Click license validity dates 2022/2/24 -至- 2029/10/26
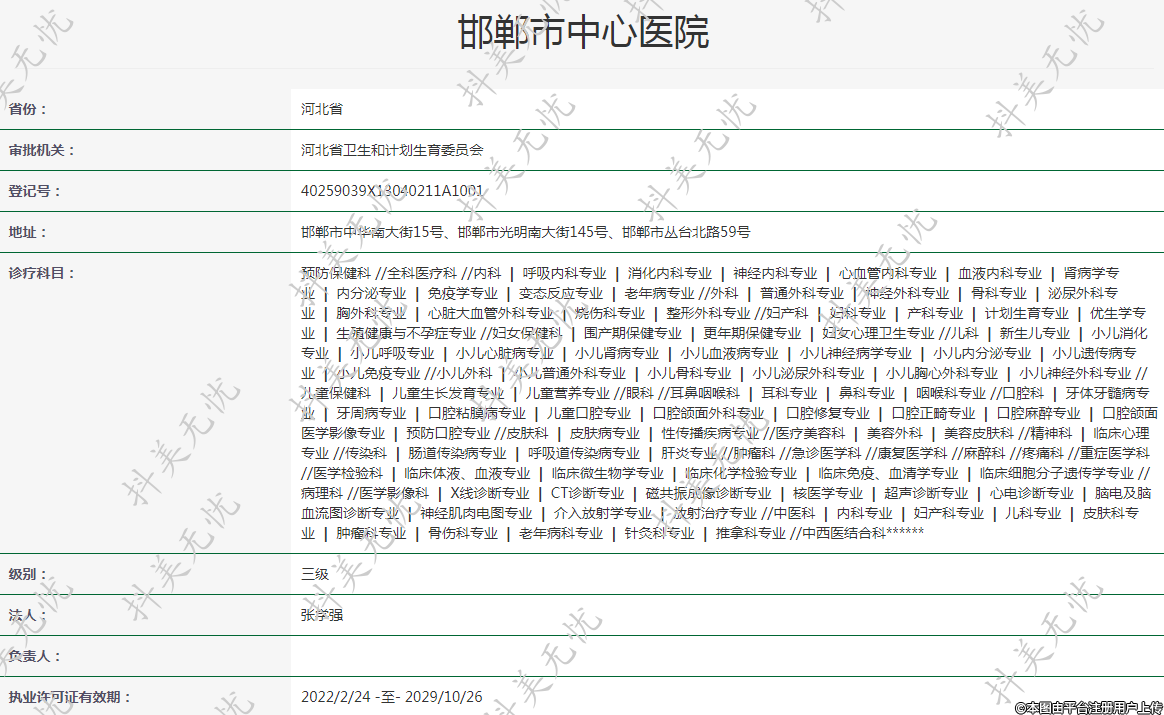Image resolution: width=1164 pixels, height=715 pixels. [x=392, y=697]
